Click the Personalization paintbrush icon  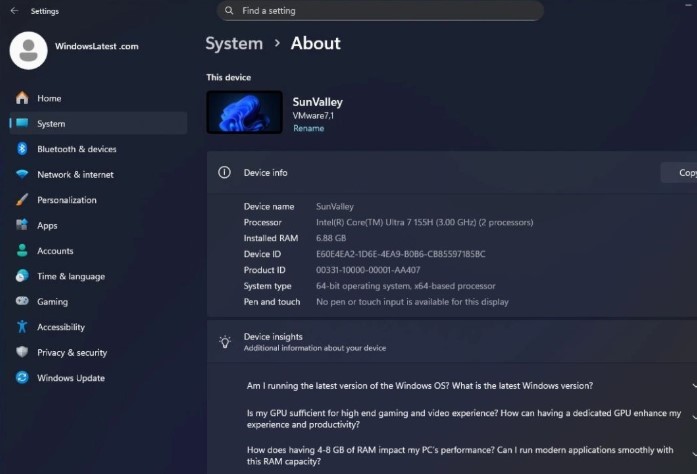coord(22,200)
